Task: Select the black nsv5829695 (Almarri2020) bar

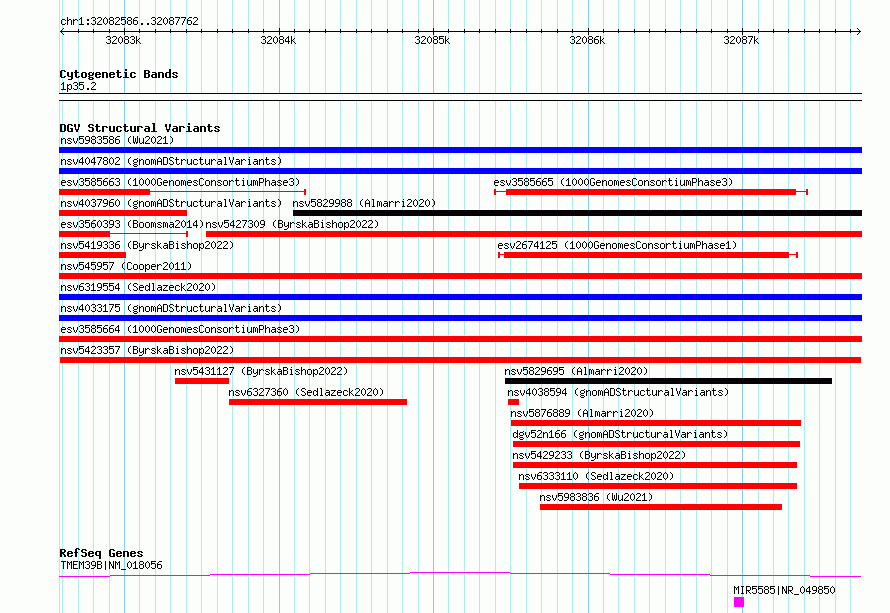Action: 669,381
